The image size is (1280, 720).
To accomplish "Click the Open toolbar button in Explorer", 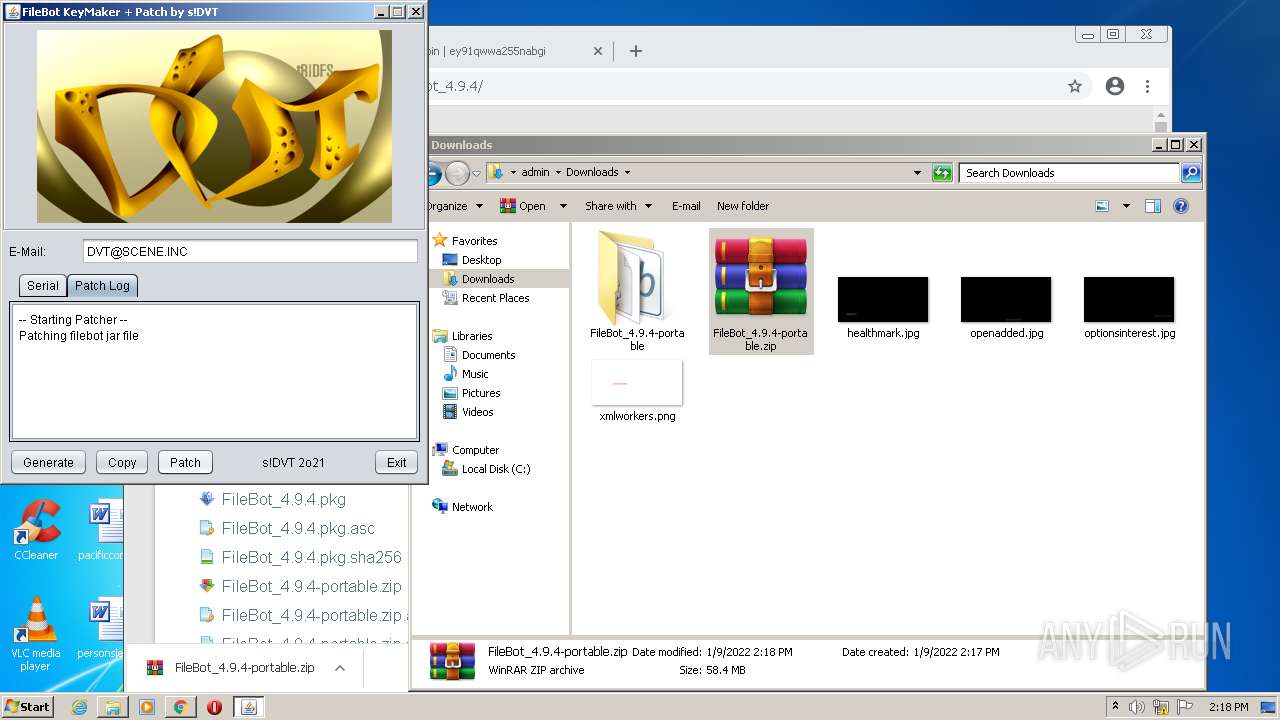I will point(524,206).
